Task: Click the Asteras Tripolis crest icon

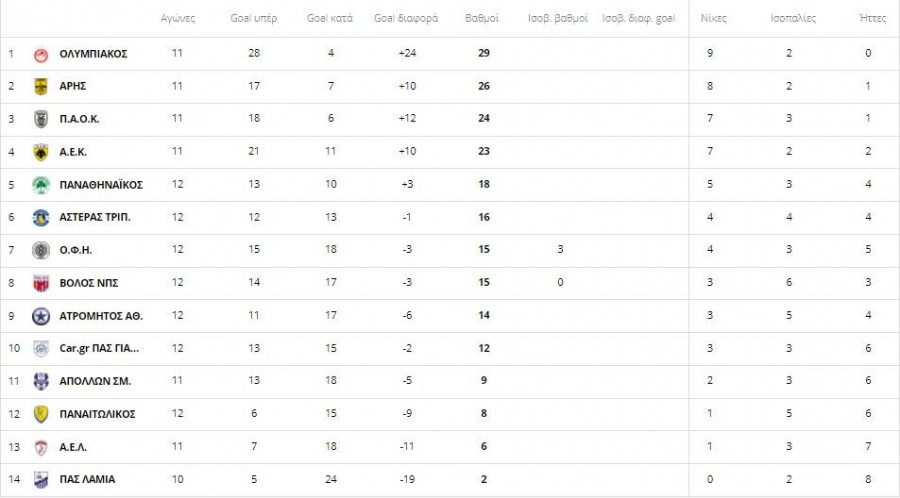Action: (x=41, y=217)
